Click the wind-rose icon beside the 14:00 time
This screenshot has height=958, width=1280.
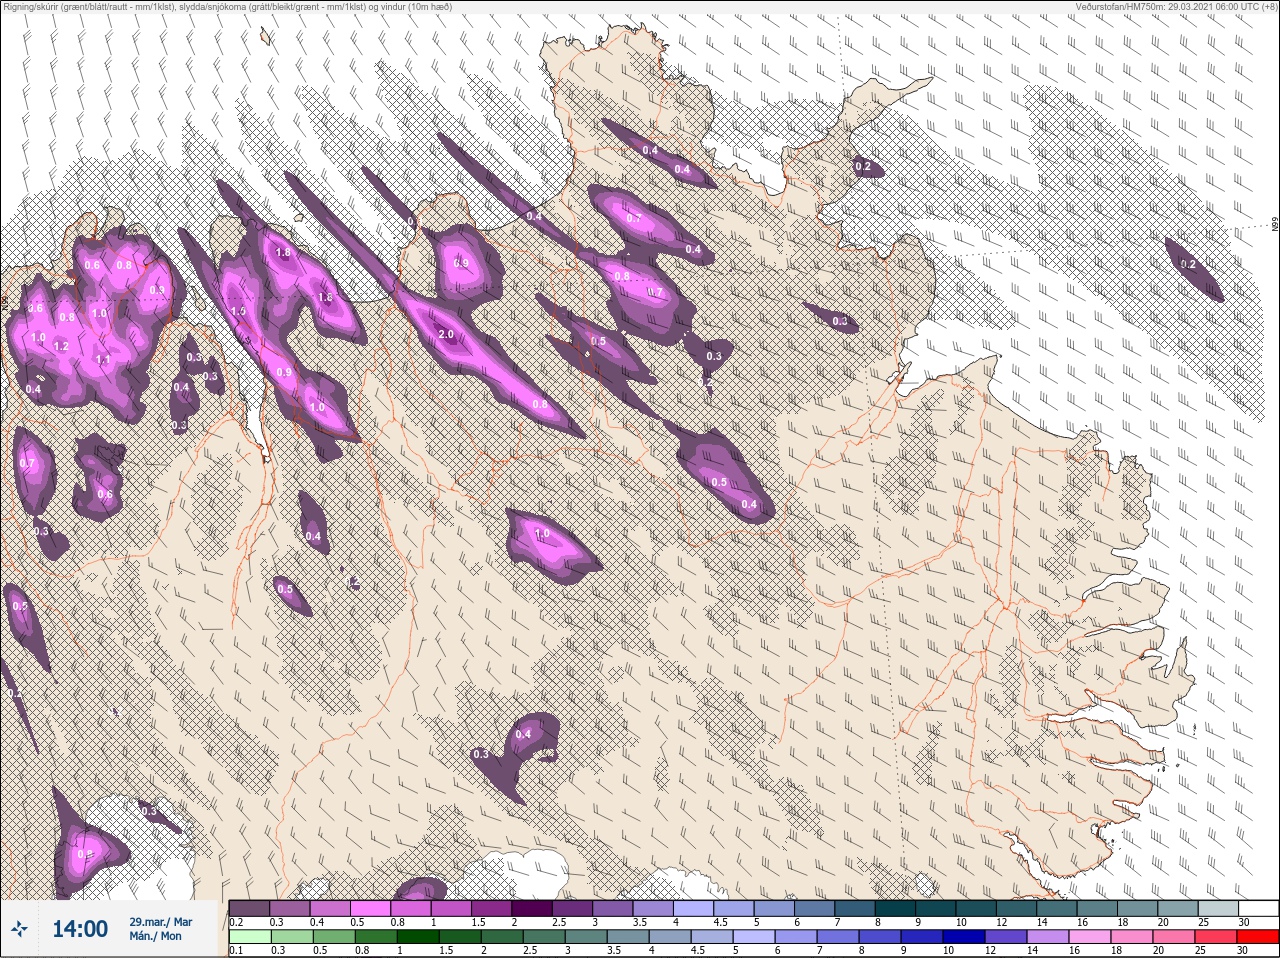click(19, 930)
